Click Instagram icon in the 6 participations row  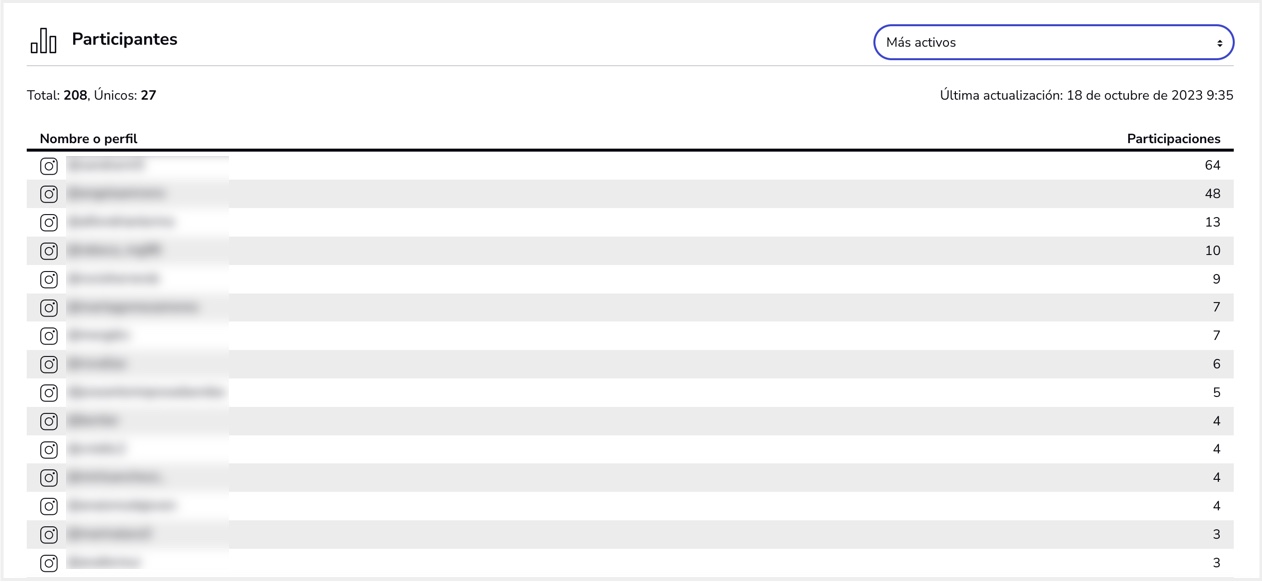coord(49,364)
